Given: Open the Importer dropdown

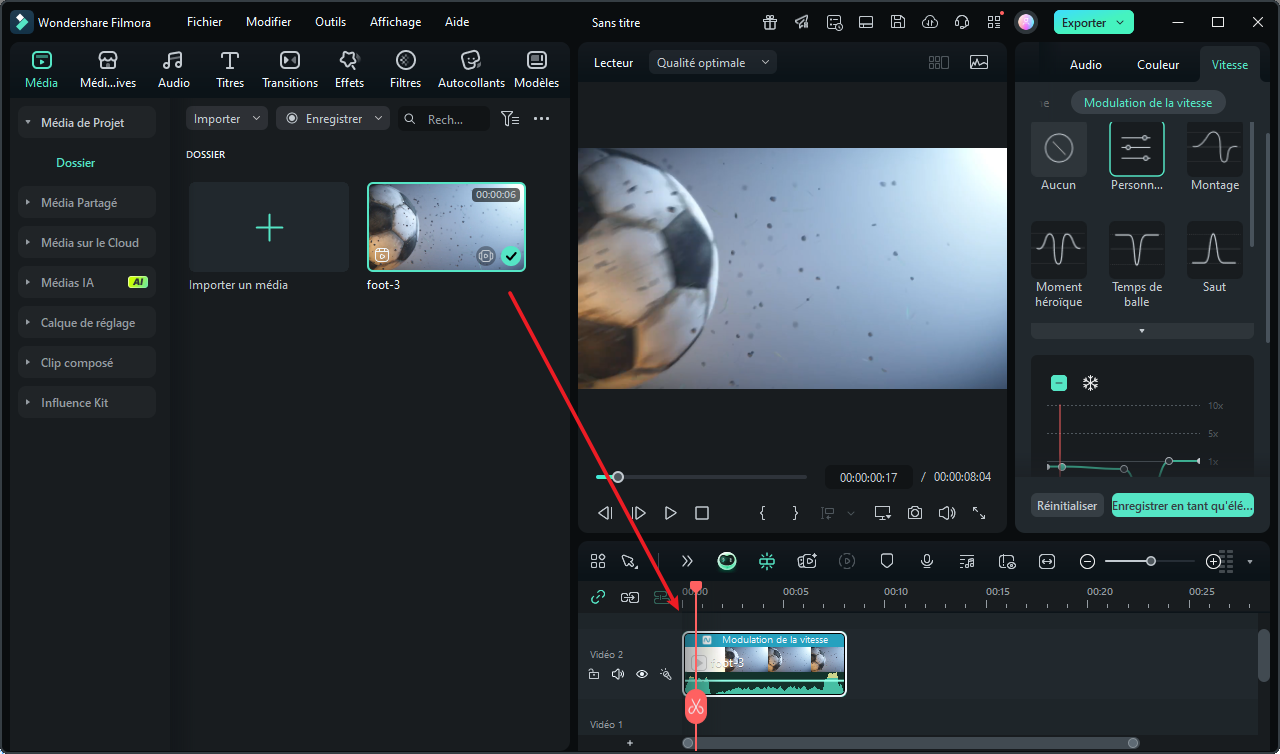Looking at the screenshot, I should coord(227,118).
